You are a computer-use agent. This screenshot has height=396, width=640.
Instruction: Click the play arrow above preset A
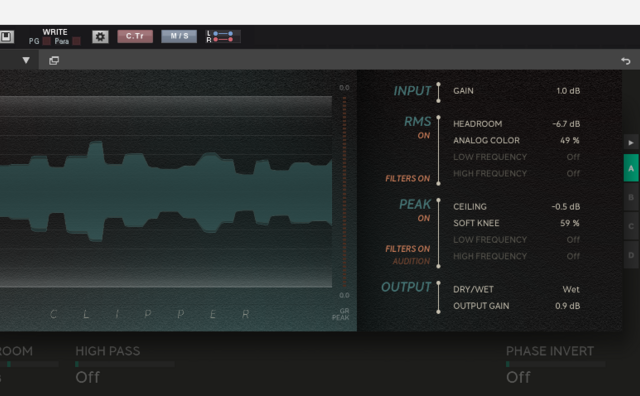click(x=631, y=142)
